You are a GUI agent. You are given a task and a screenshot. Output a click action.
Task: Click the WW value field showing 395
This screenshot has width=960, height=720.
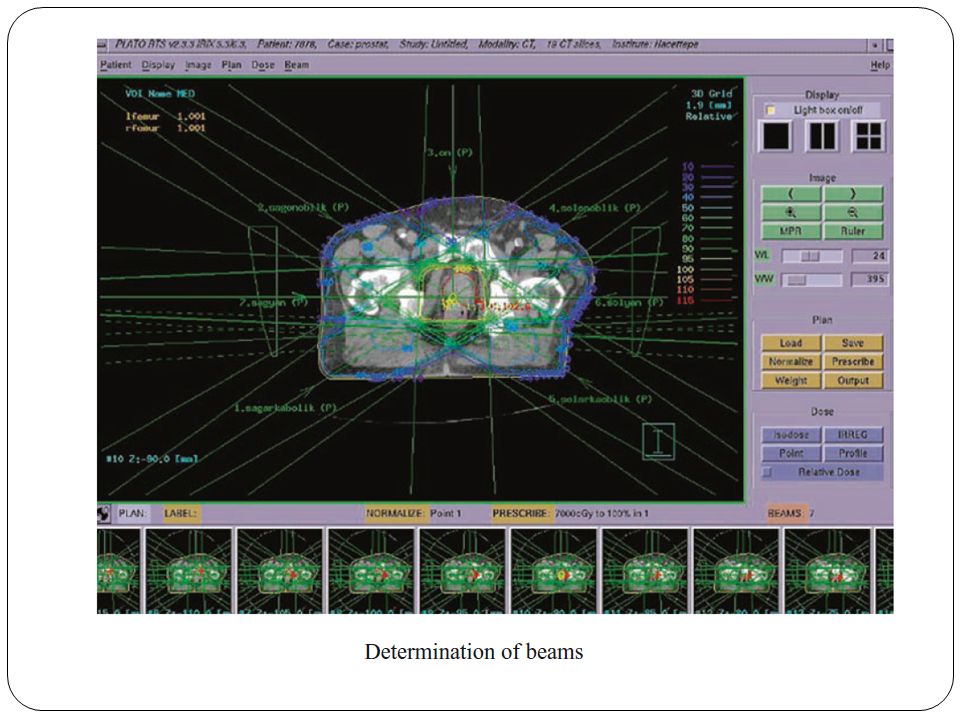(x=869, y=279)
